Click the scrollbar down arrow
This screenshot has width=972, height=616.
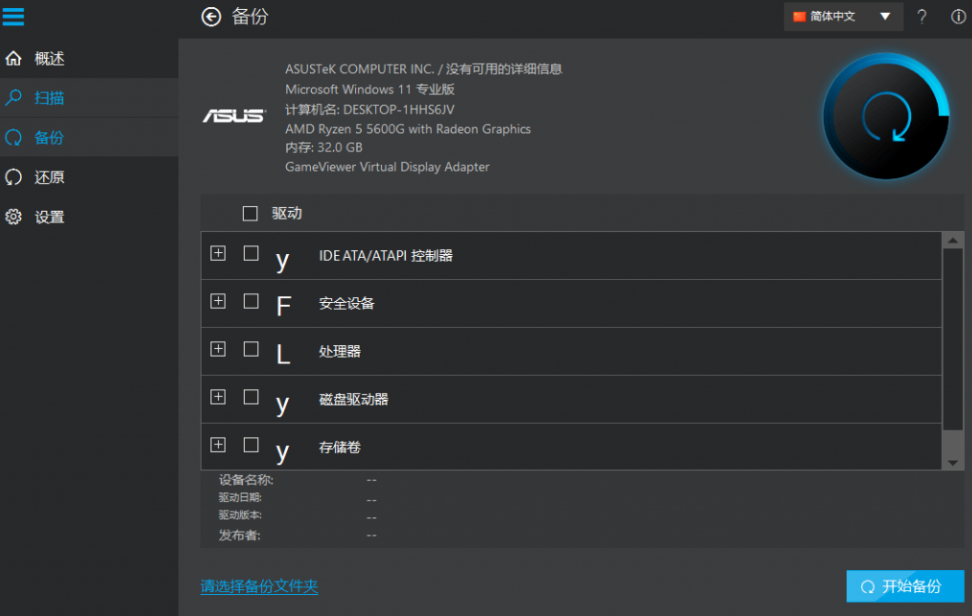[x=954, y=462]
